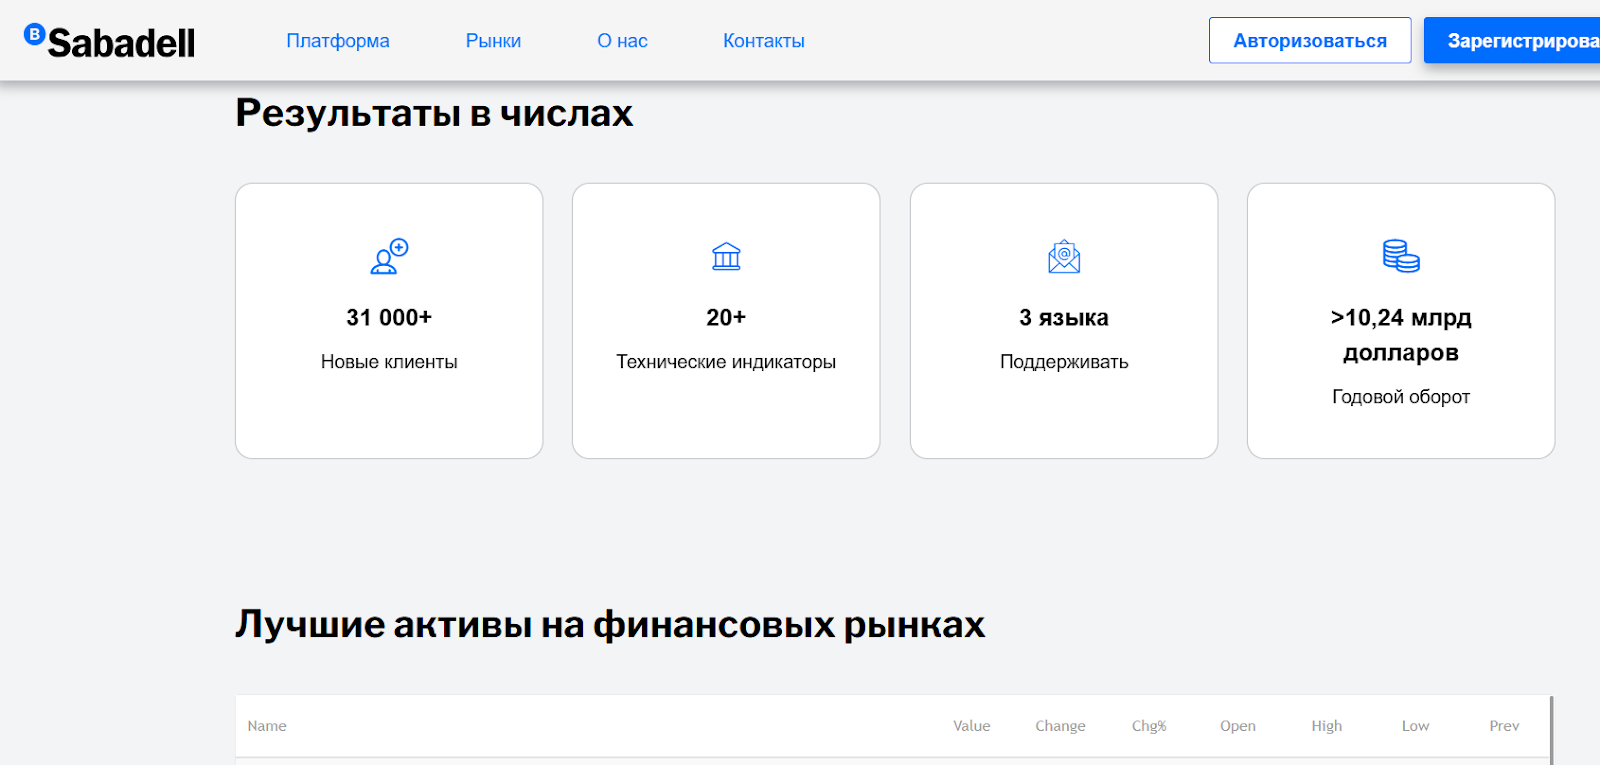Image resolution: width=1600 pixels, height=765 pixels.
Task: Sort table by Name column
Action: (x=267, y=726)
